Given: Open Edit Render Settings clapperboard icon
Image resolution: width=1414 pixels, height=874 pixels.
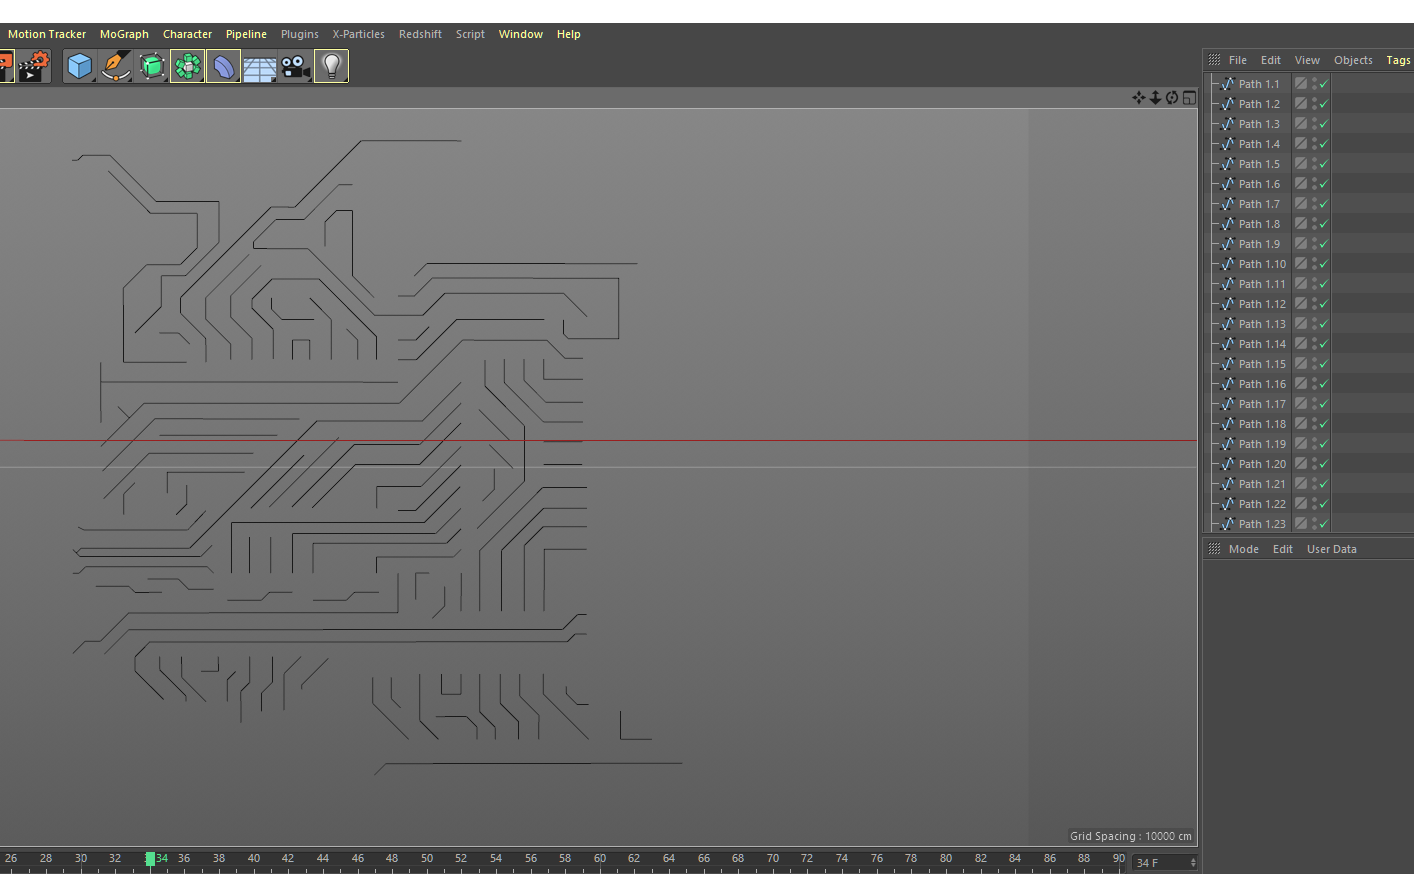Looking at the screenshot, I should pyautogui.click(x=33, y=66).
